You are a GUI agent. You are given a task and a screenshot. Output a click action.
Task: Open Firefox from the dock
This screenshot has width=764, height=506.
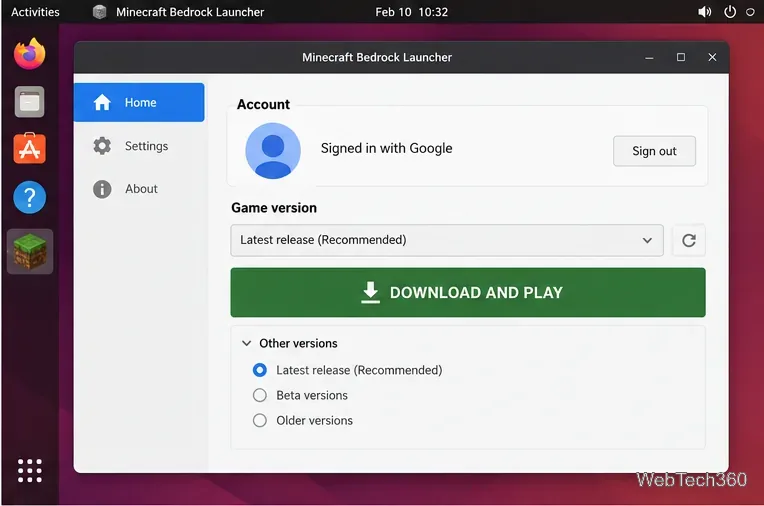(30, 54)
